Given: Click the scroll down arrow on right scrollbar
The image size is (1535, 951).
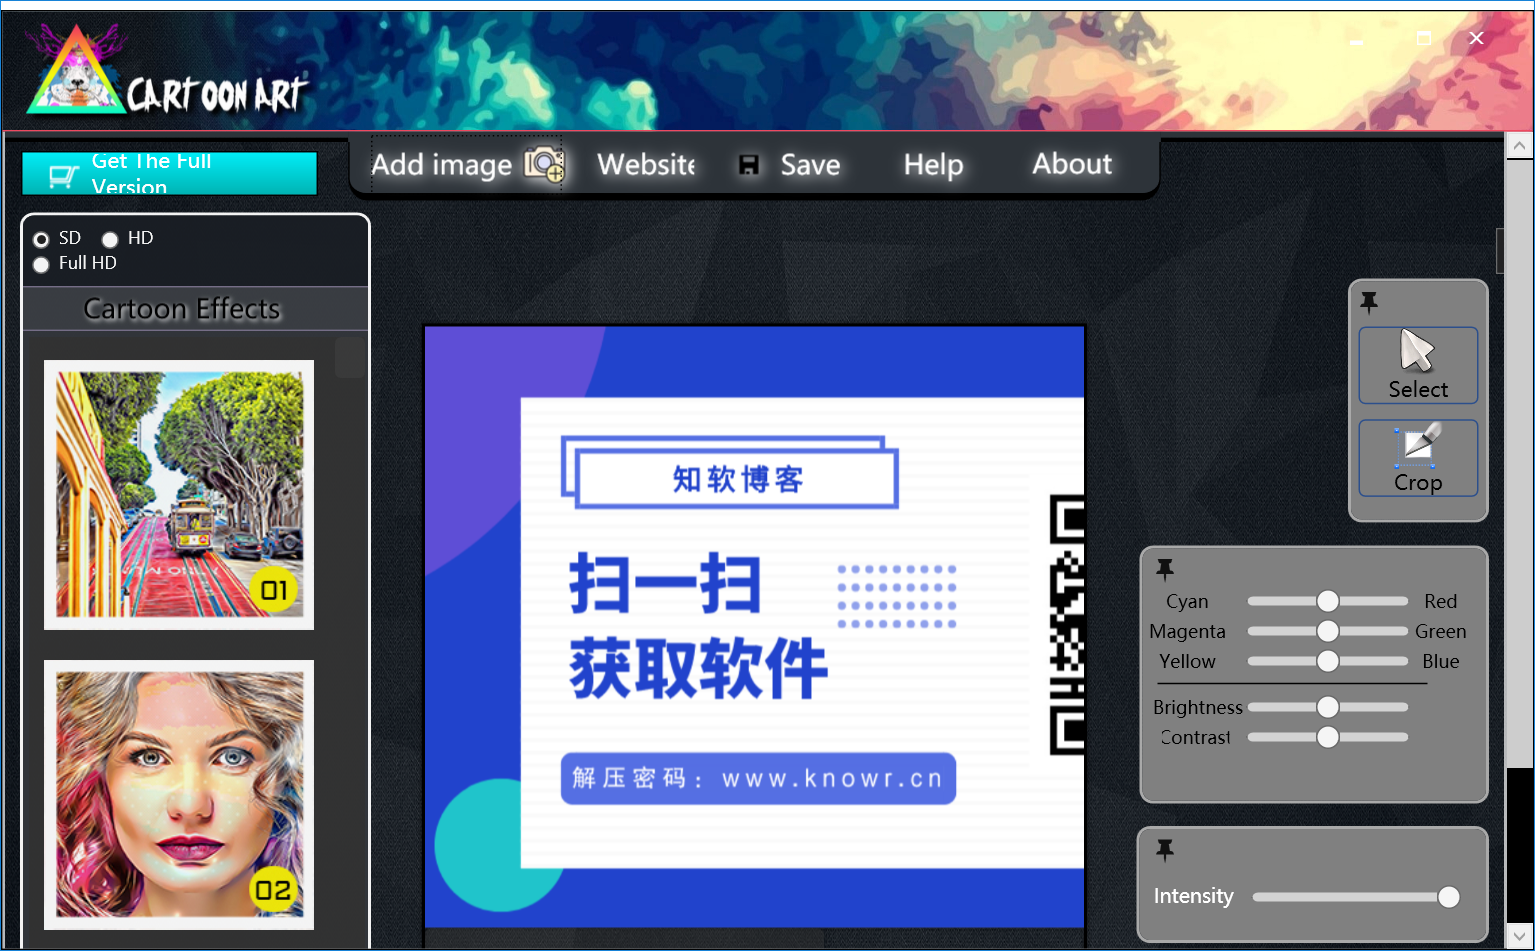Looking at the screenshot, I should click(x=1519, y=935).
